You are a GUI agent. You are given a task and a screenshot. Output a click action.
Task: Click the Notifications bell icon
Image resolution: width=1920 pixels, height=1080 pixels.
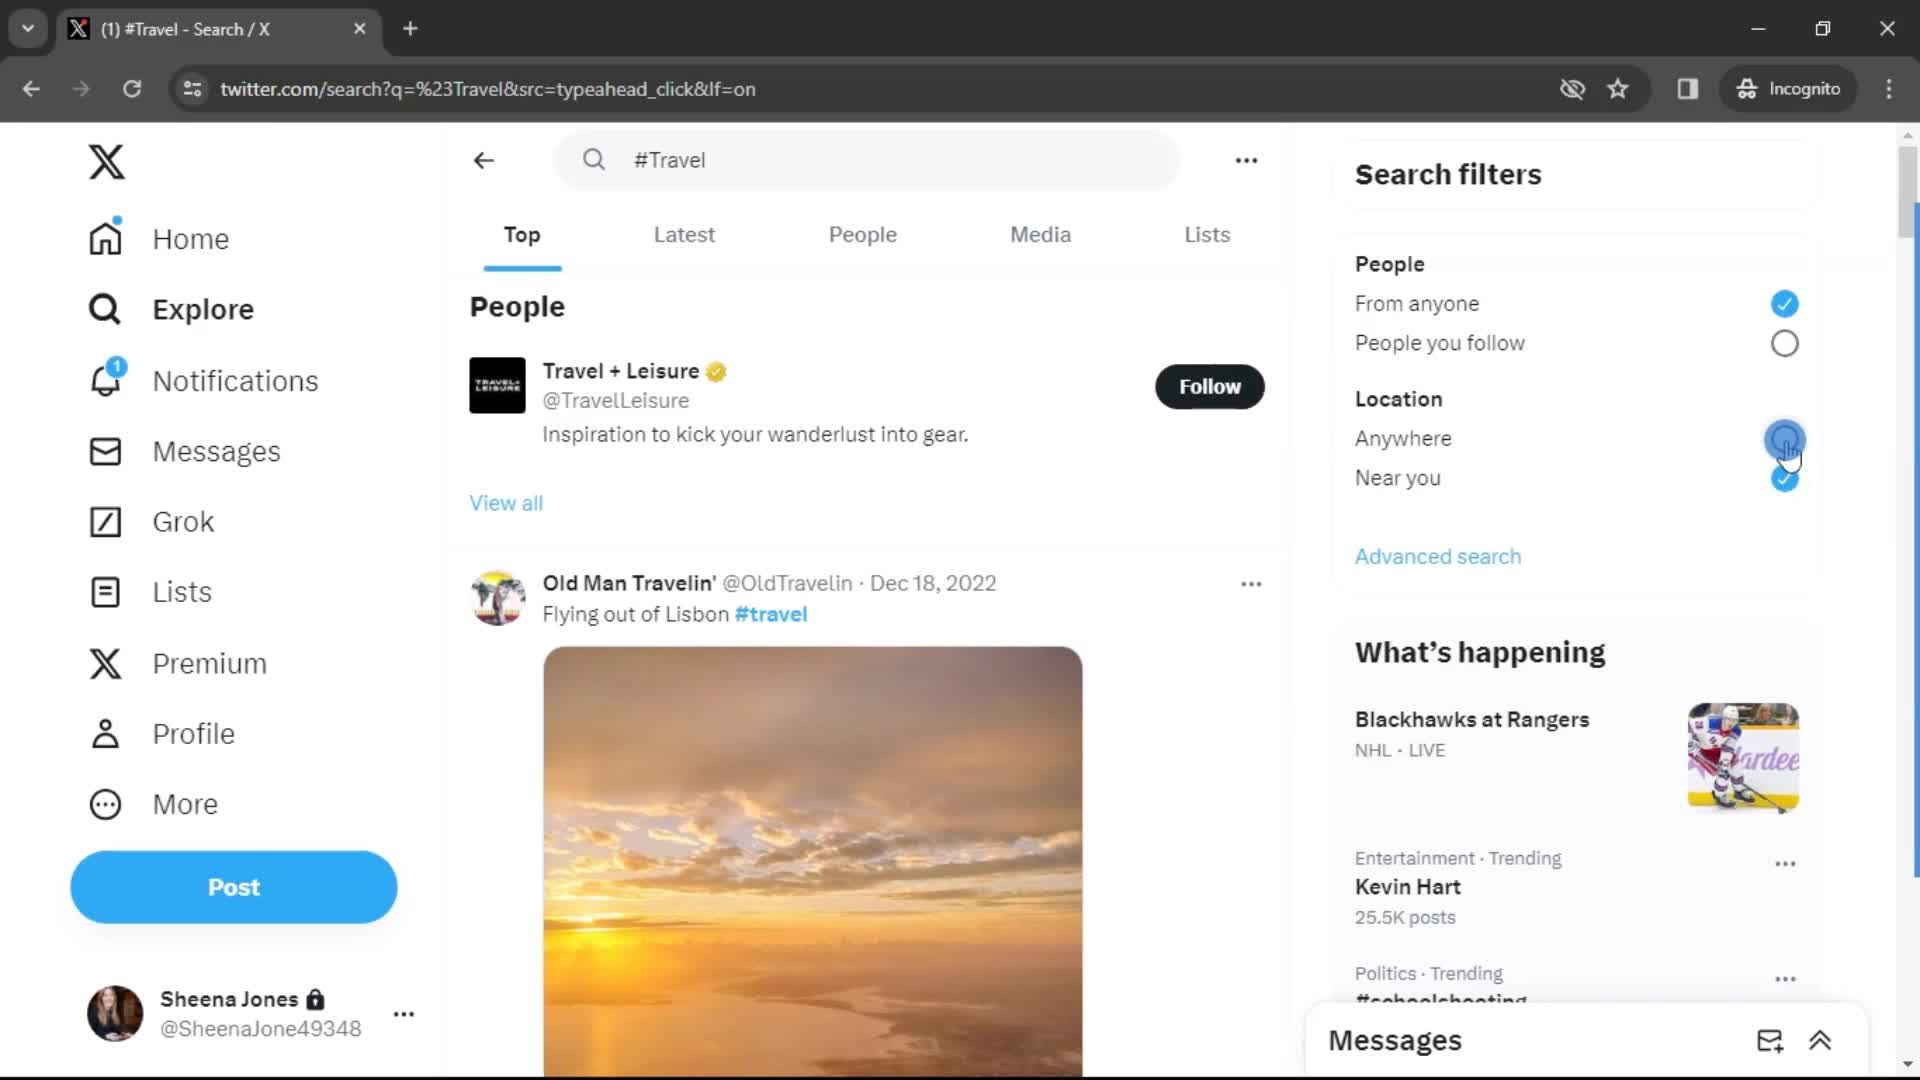point(105,381)
